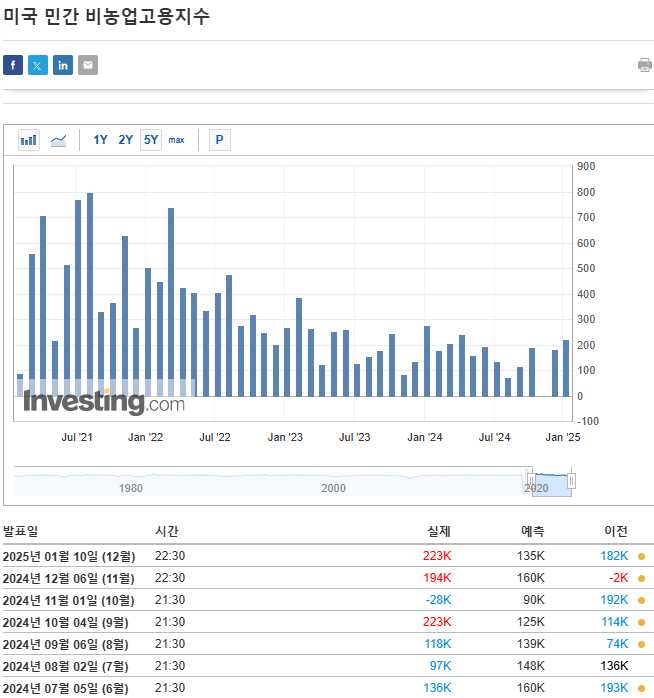Viewport: 654px width, 698px height.
Task: Click the previous value -2K
Action: coord(618,578)
